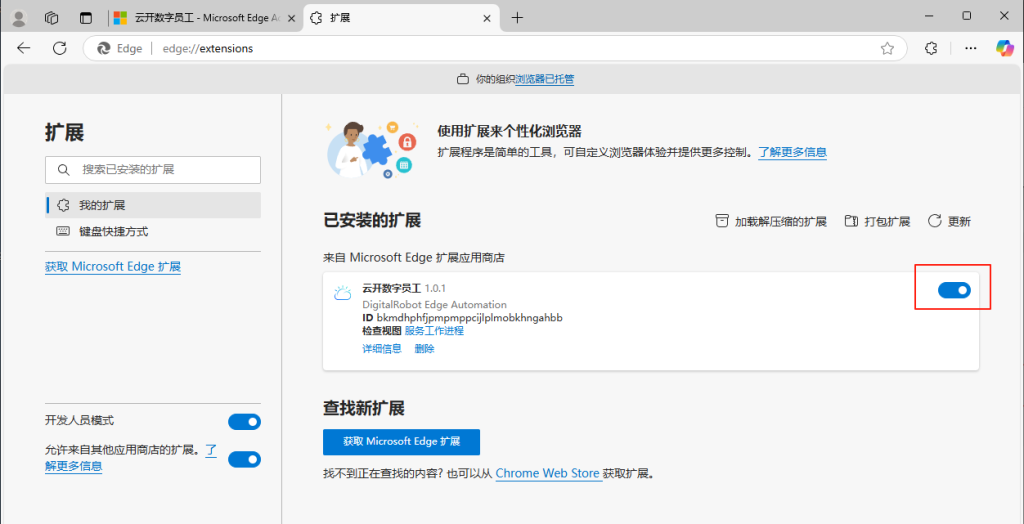
Task: Open a new tab with plus icon
Action: pyautogui.click(x=517, y=18)
